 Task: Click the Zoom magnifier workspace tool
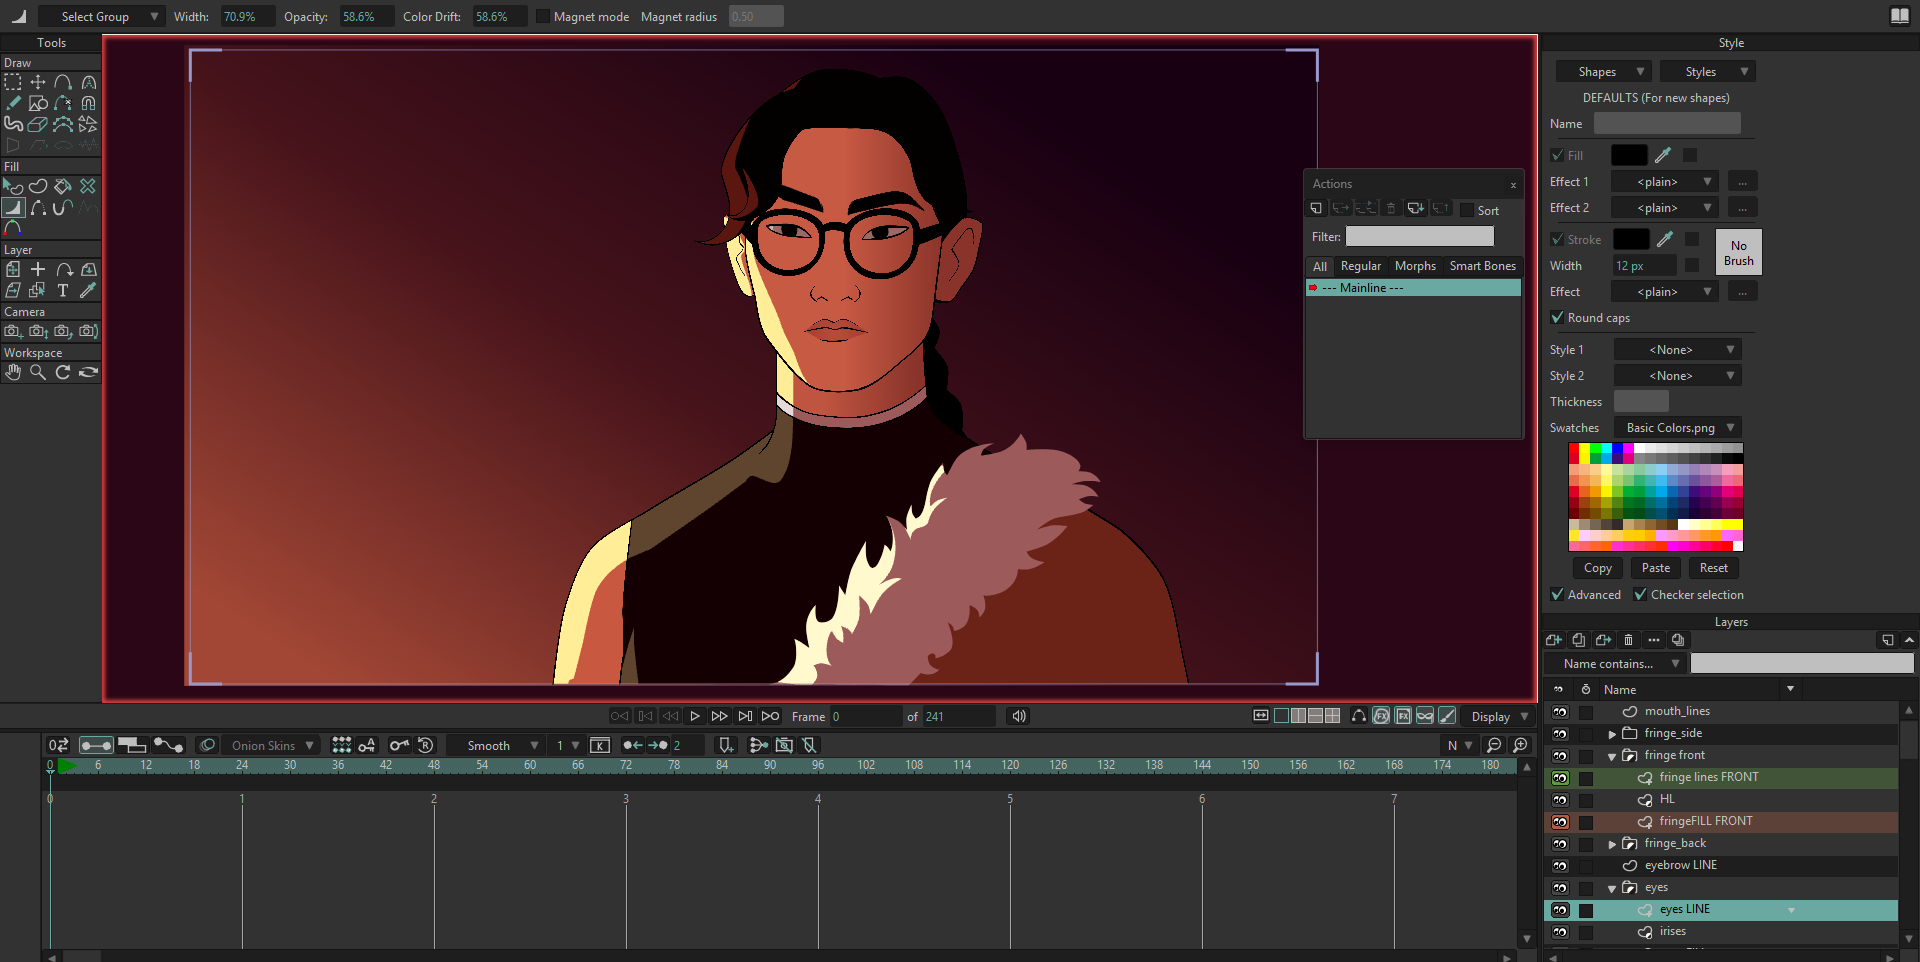point(38,372)
